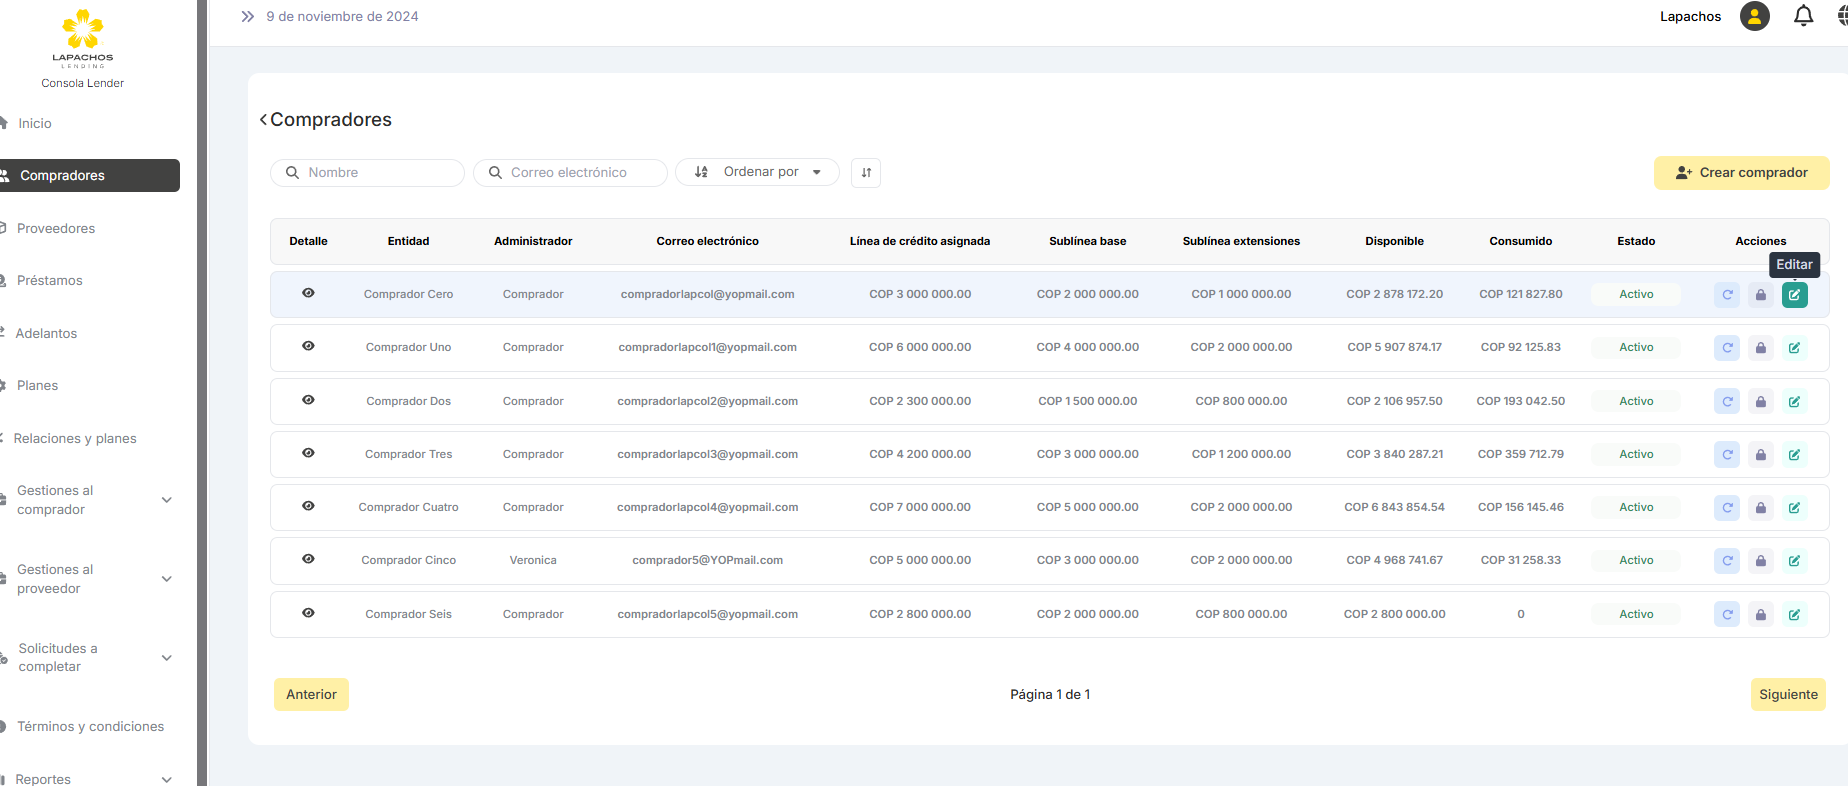Toggle the sort direction arrows button
1848x786 pixels.
pyautogui.click(x=866, y=173)
